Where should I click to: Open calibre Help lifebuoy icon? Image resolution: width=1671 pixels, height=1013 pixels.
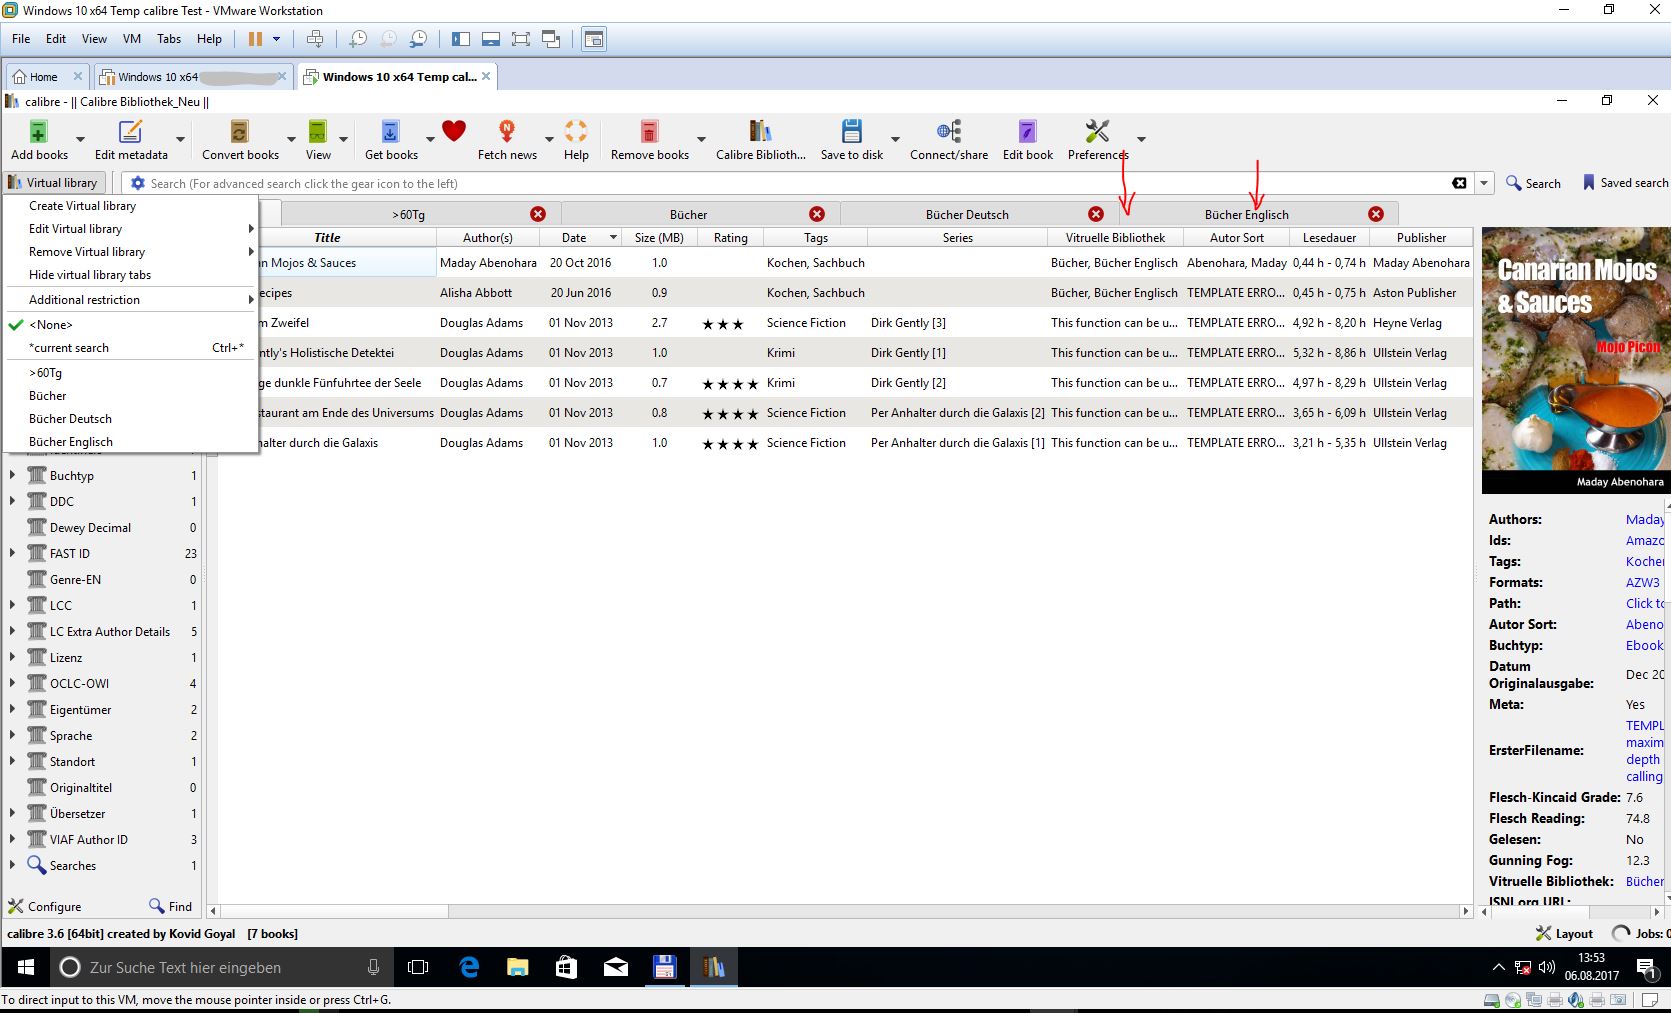pos(576,132)
